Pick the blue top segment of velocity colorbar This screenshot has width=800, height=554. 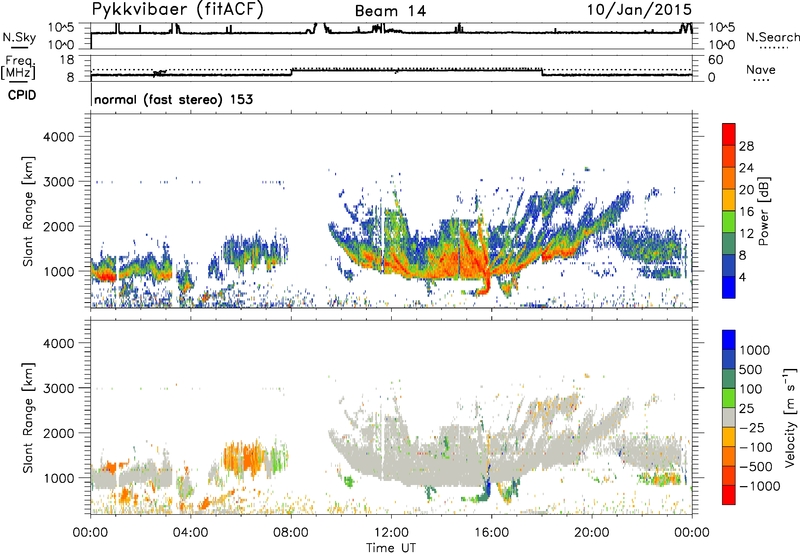(729, 340)
